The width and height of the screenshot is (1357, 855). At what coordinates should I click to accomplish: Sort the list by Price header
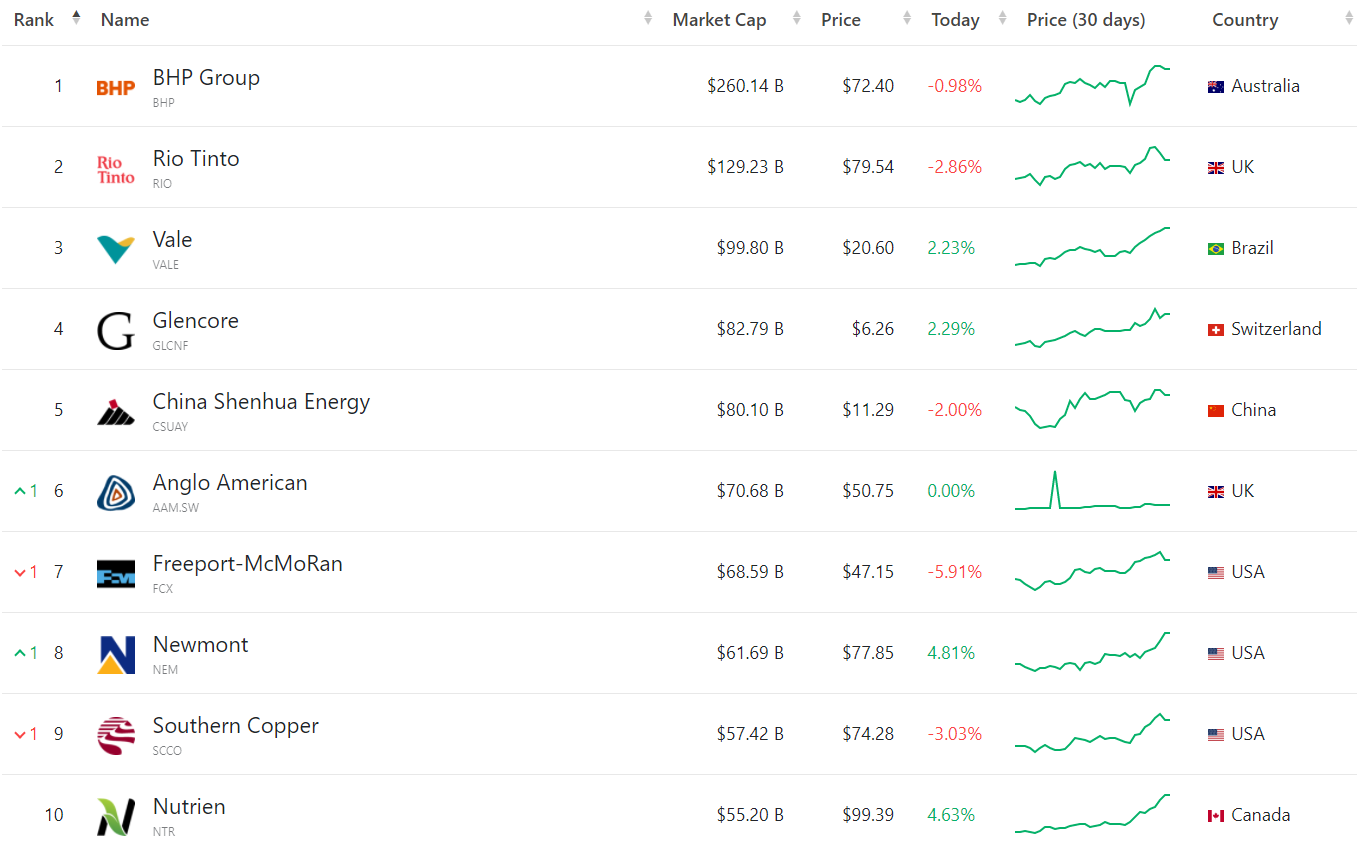[840, 20]
